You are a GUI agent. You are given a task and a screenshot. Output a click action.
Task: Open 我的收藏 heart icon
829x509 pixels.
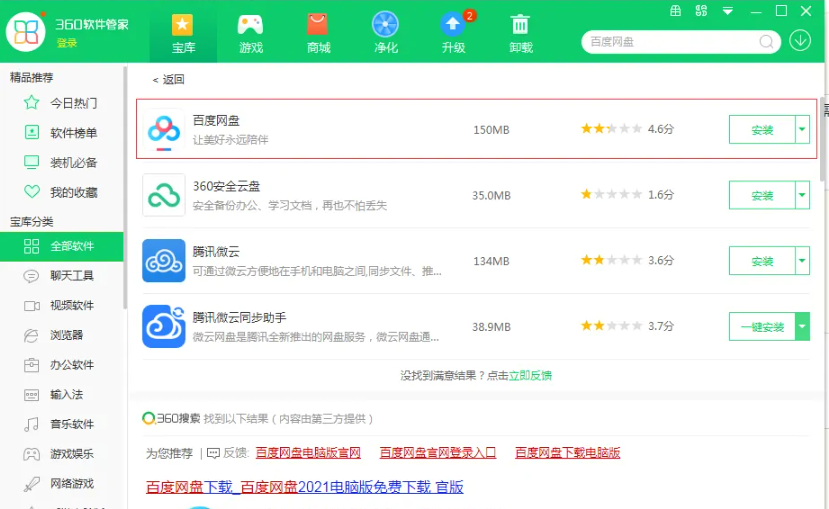[x=32, y=191]
